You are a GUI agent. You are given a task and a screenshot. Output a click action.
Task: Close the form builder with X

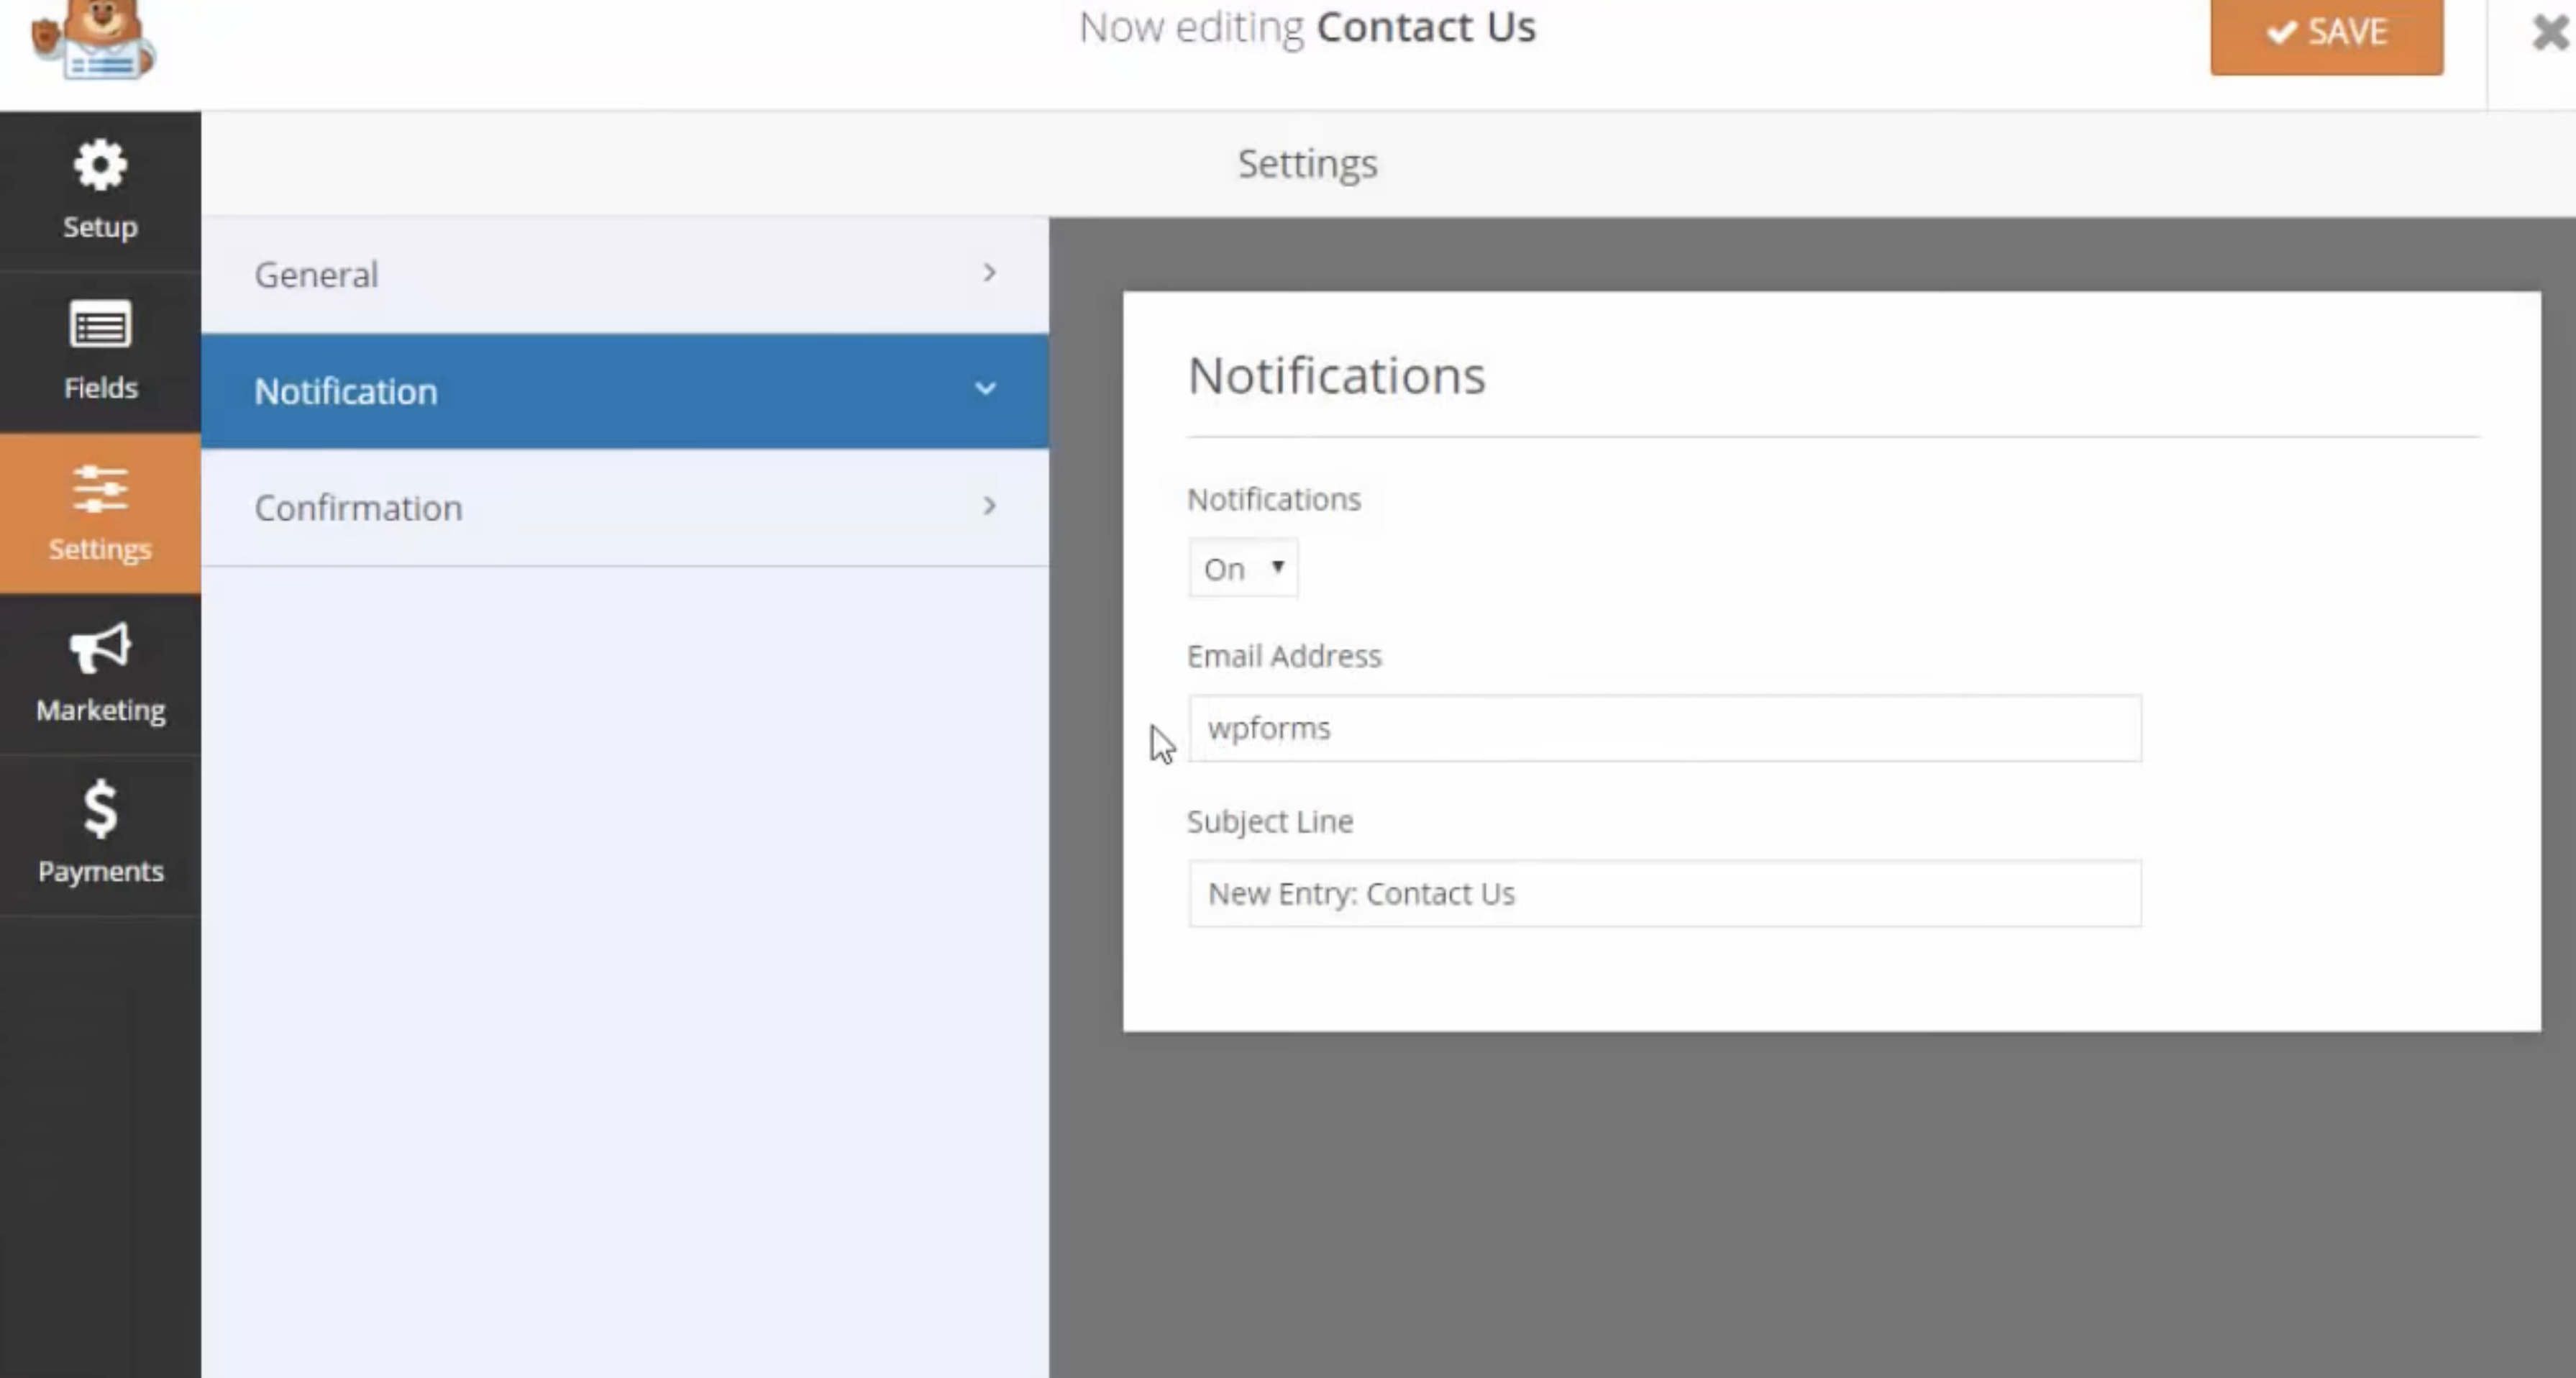(2551, 33)
